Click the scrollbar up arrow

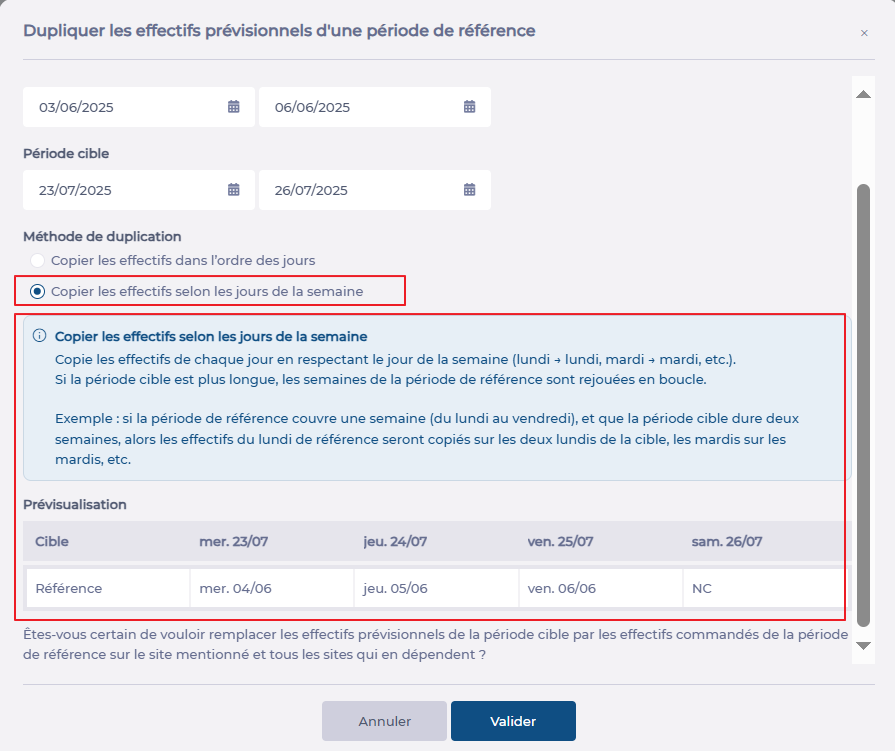[863, 94]
